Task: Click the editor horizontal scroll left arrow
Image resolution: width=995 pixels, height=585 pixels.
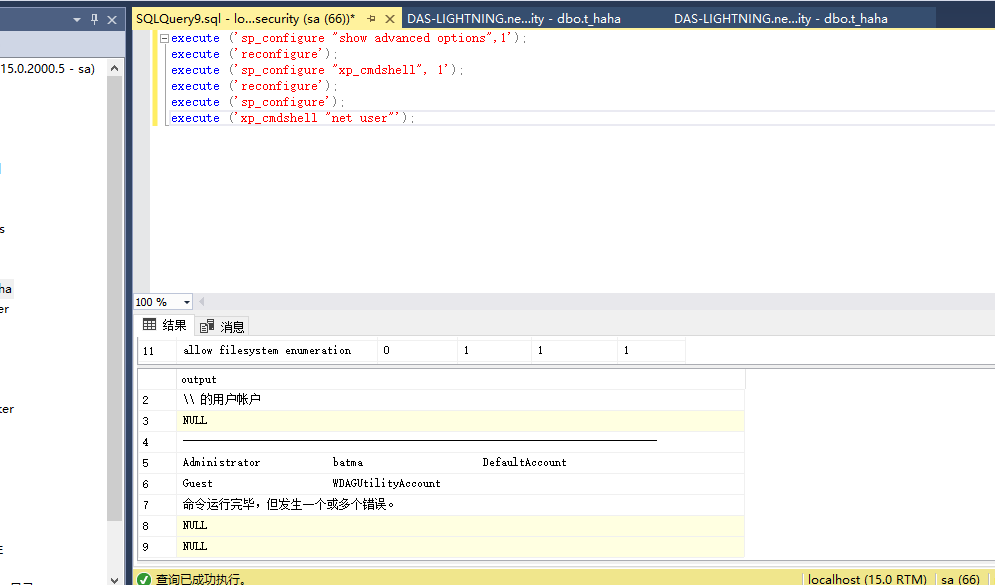Action: [202, 302]
